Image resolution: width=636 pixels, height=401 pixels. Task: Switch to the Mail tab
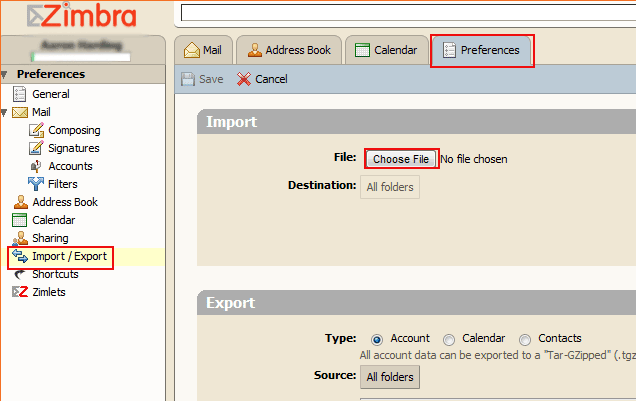203,50
